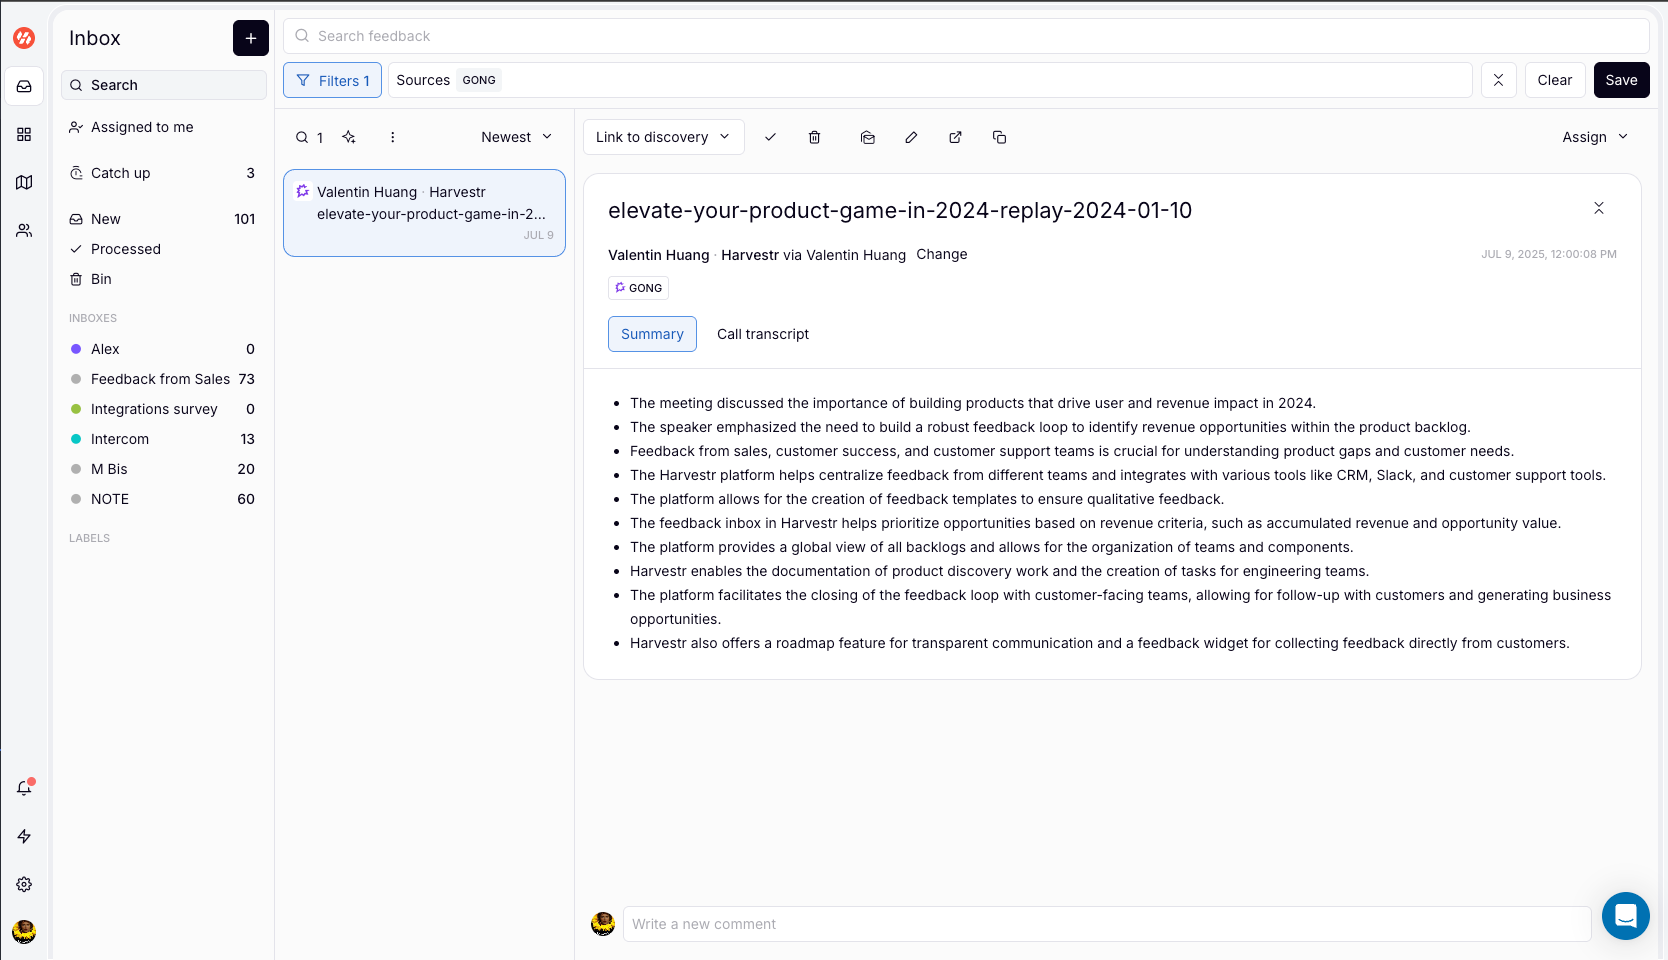Open settings gear in left sidebar
The image size is (1668, 960).
[x=24, y=884]
